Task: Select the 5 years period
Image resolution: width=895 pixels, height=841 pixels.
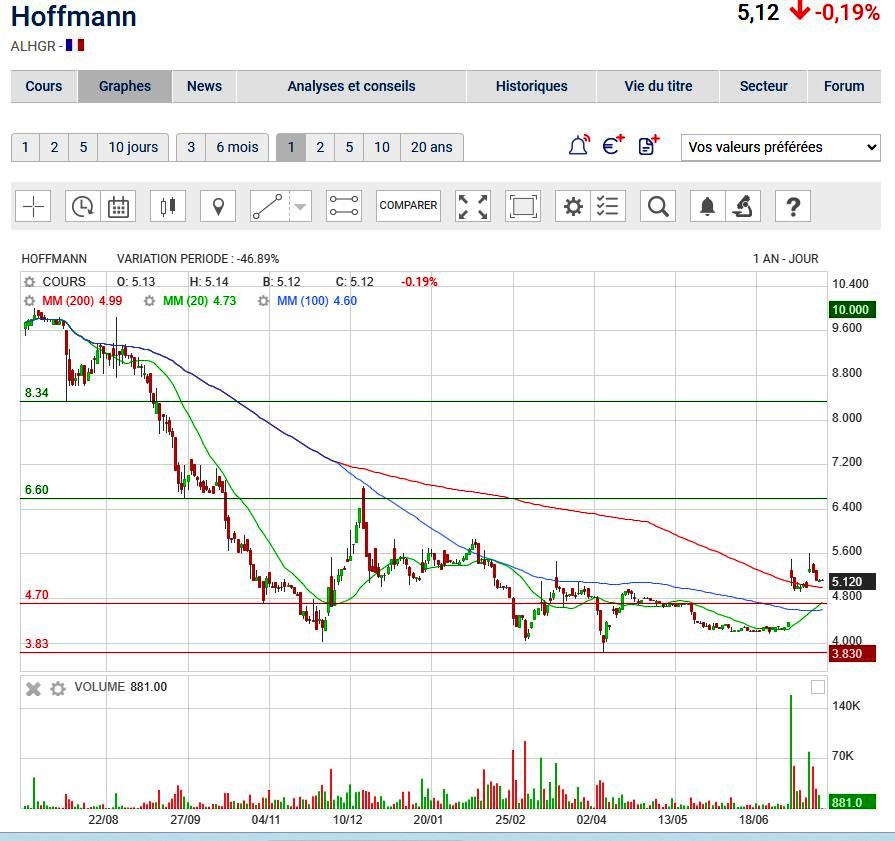Action: (349, 147)
